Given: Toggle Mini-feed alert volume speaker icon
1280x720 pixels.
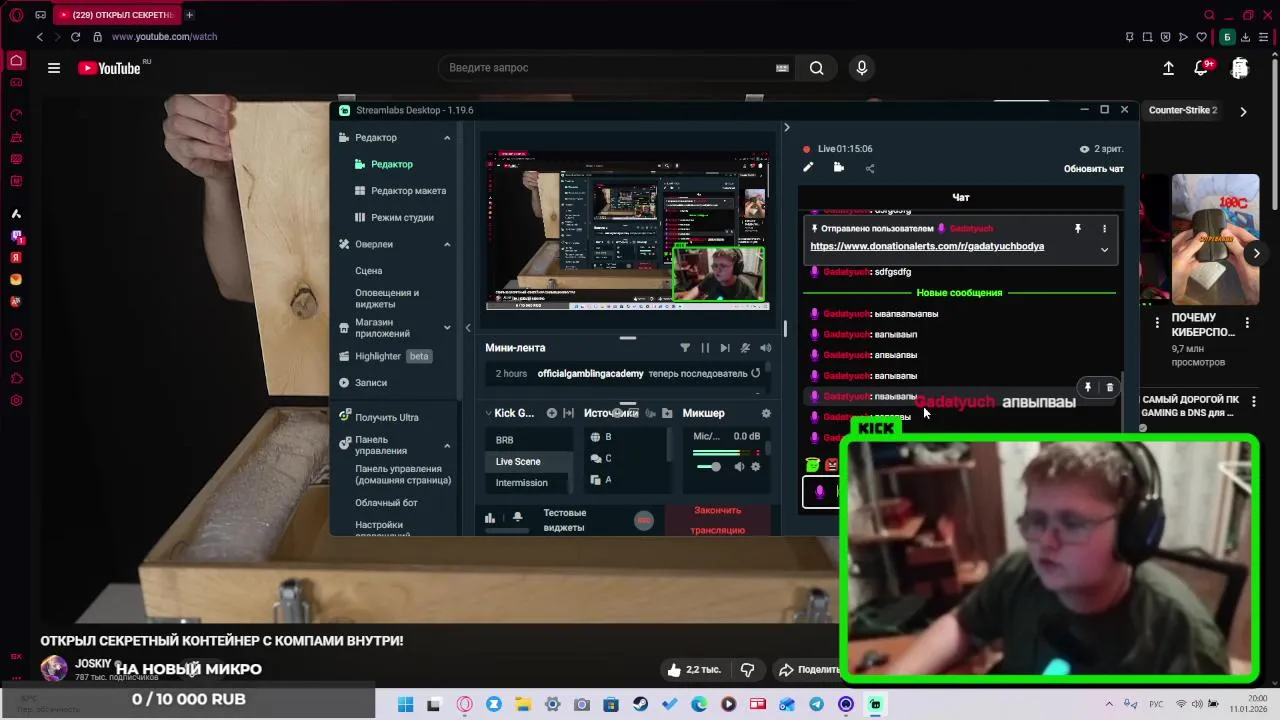Looking at the screenshot, I should tap(765, 348).
